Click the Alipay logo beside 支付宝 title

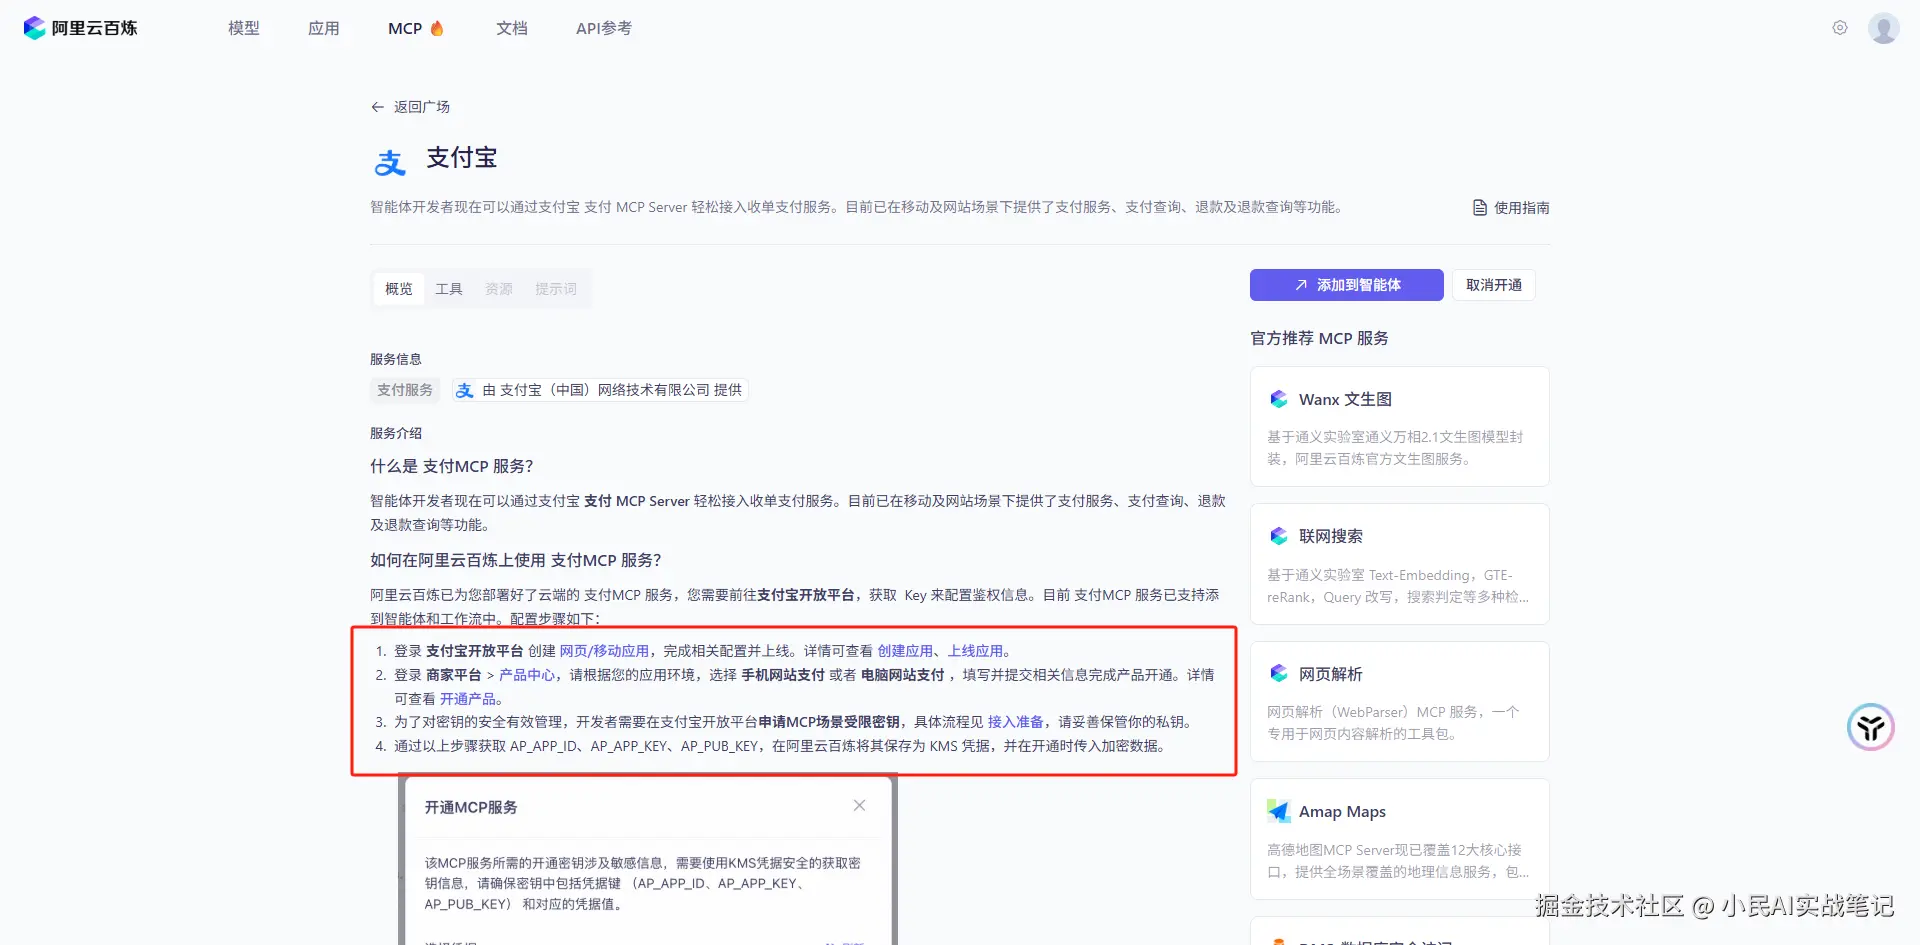(x=390, y=162)
